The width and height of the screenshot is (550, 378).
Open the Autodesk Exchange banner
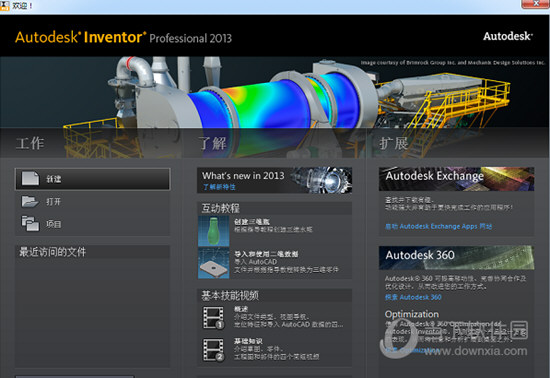click(456, 179)
